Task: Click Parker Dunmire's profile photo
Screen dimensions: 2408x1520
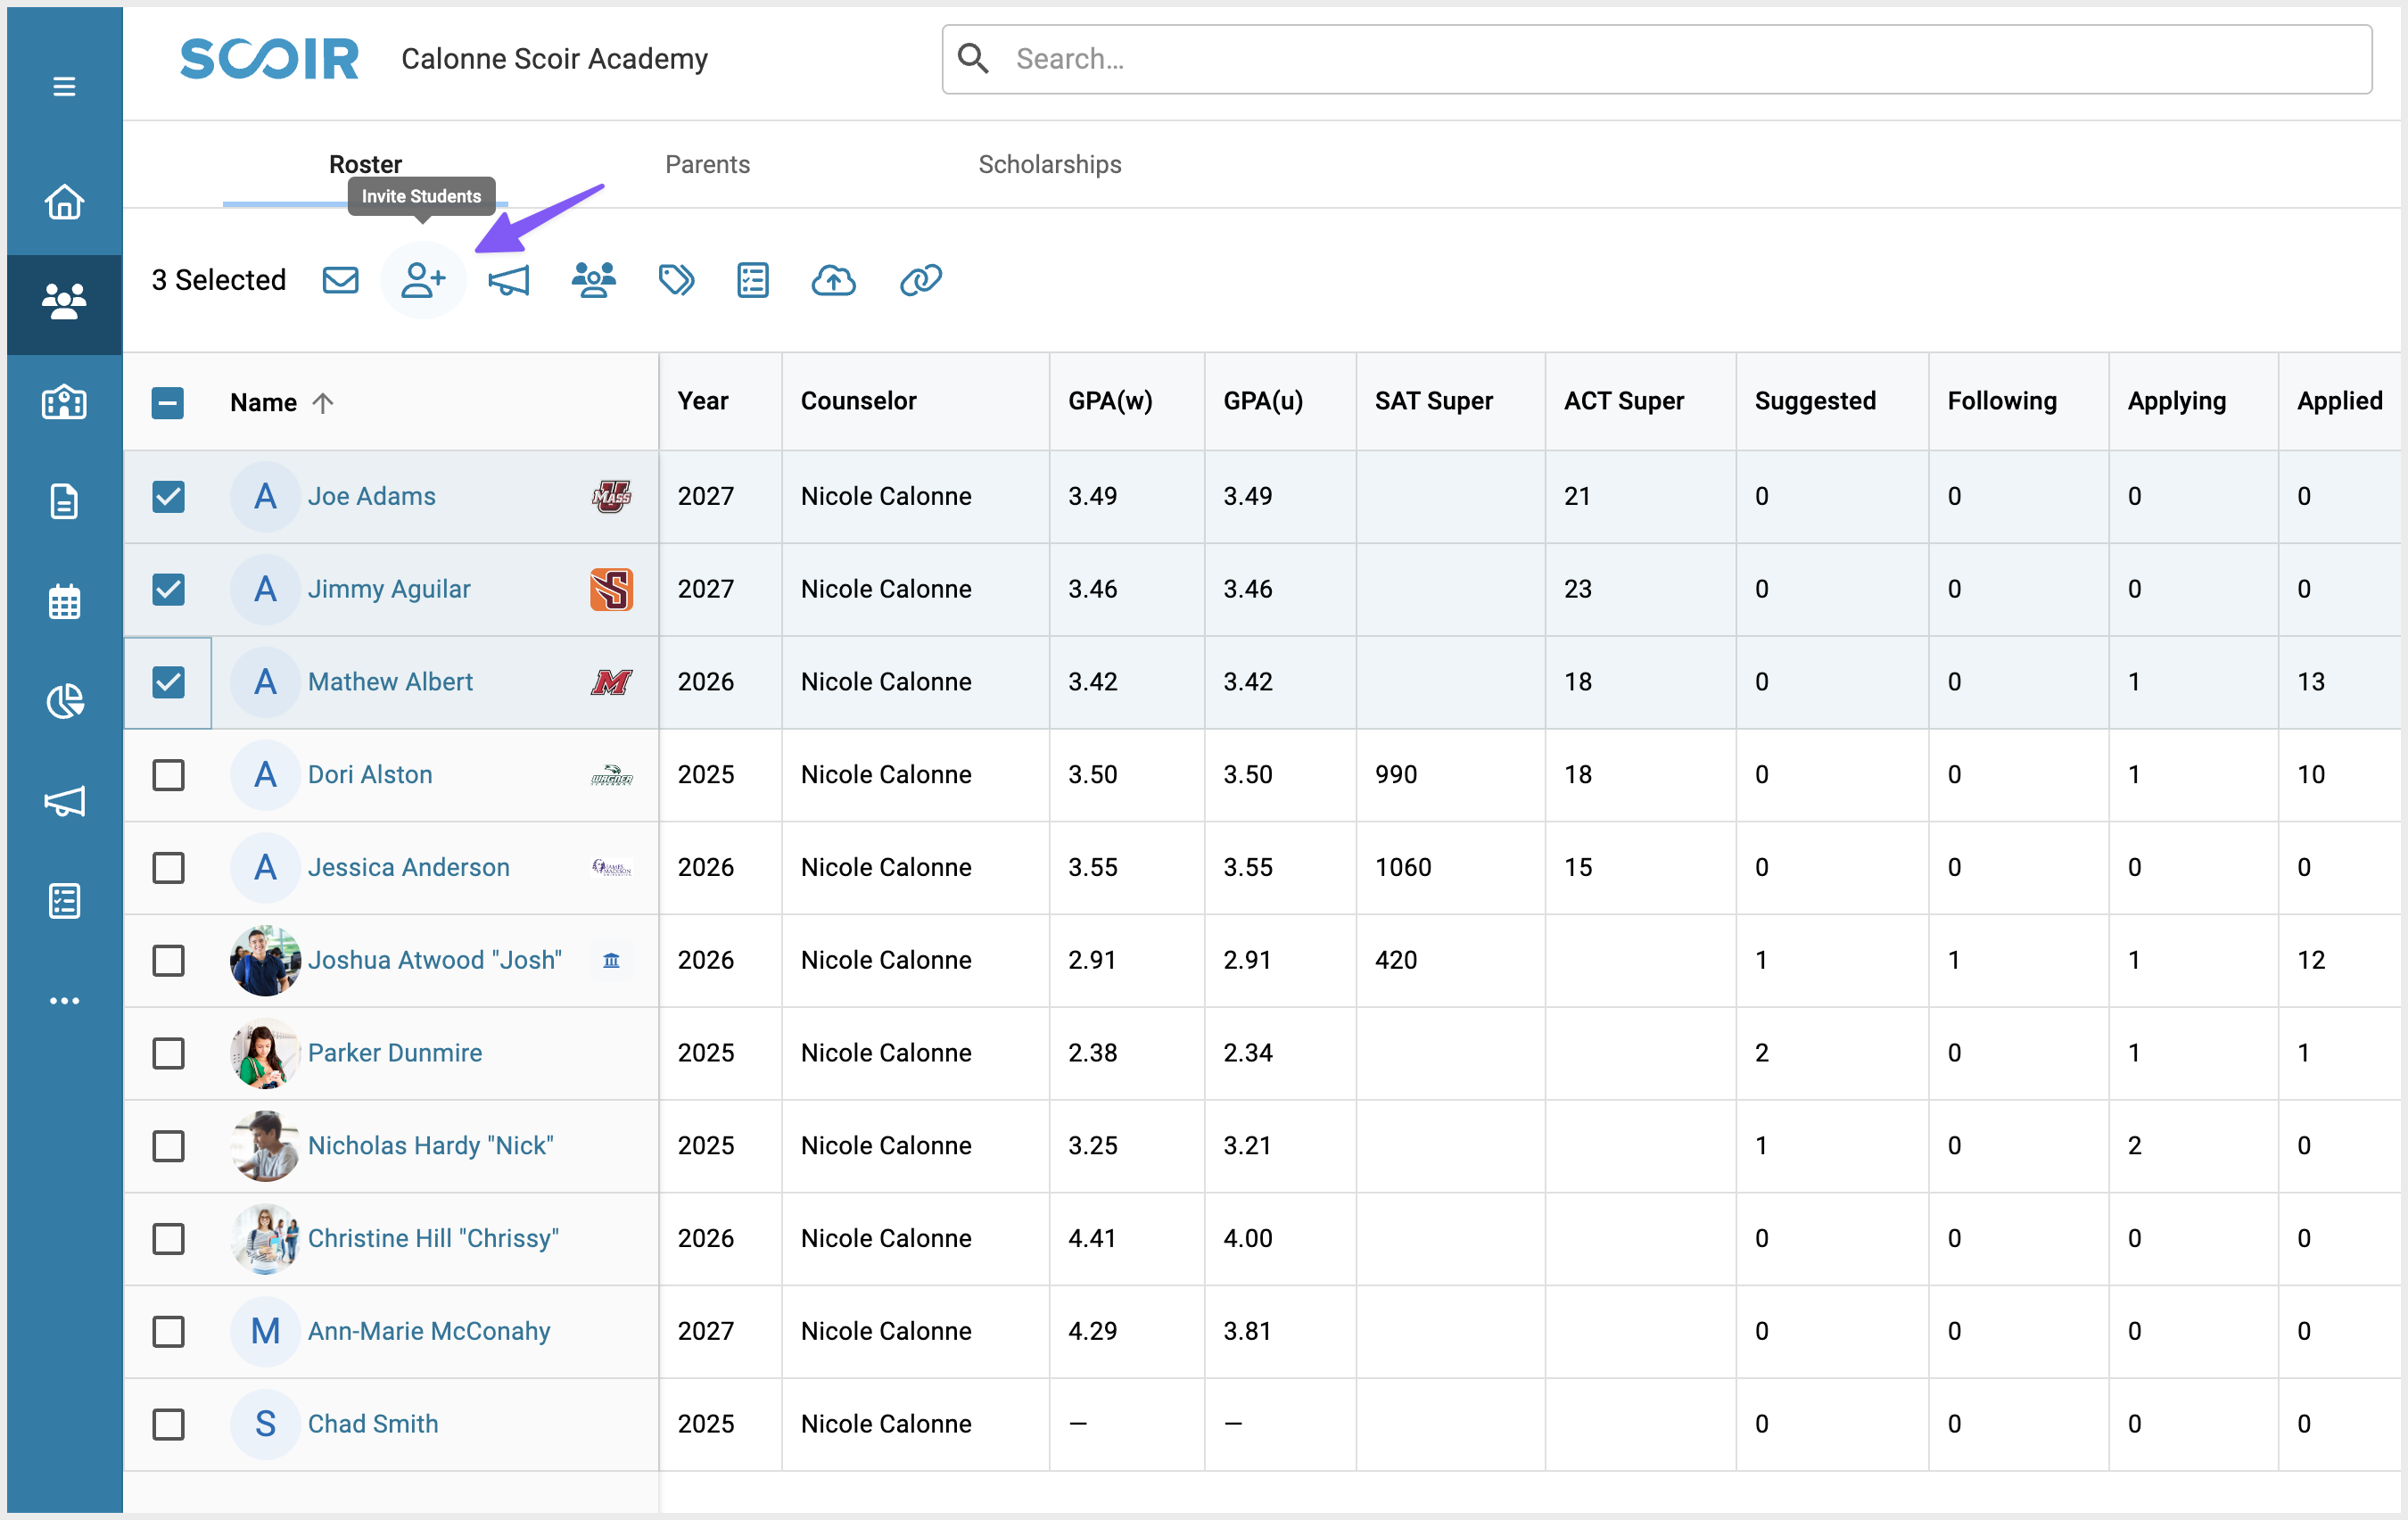Action: click(265, 1053)
